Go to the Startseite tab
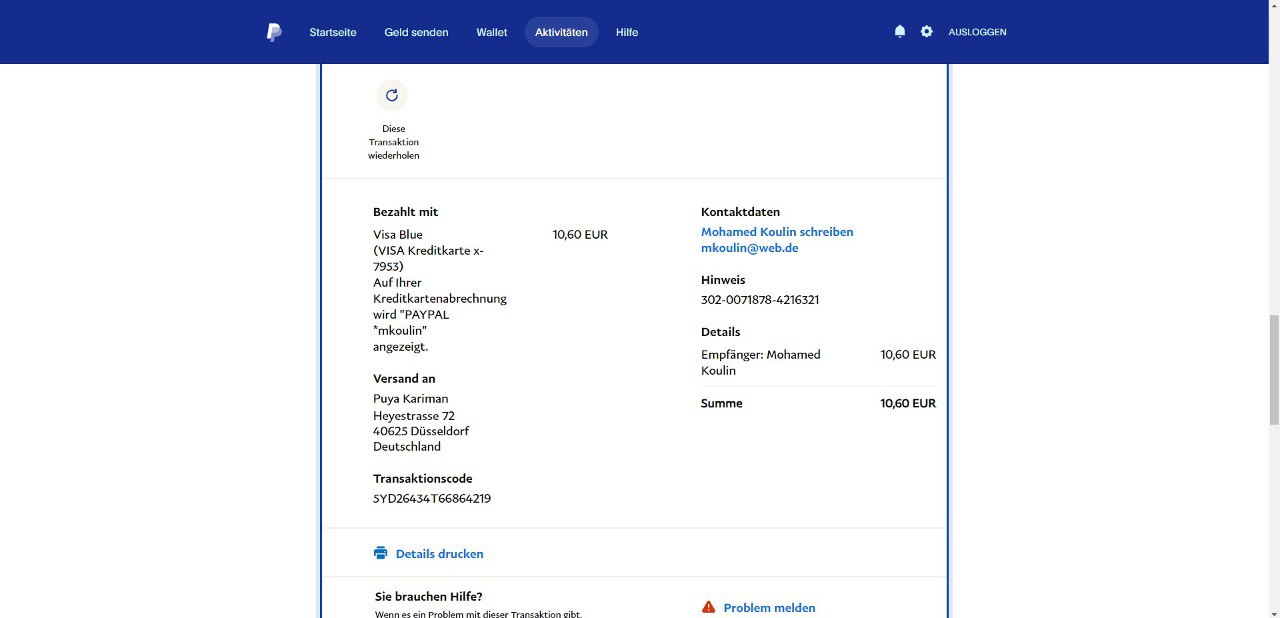 pos(332,32)
